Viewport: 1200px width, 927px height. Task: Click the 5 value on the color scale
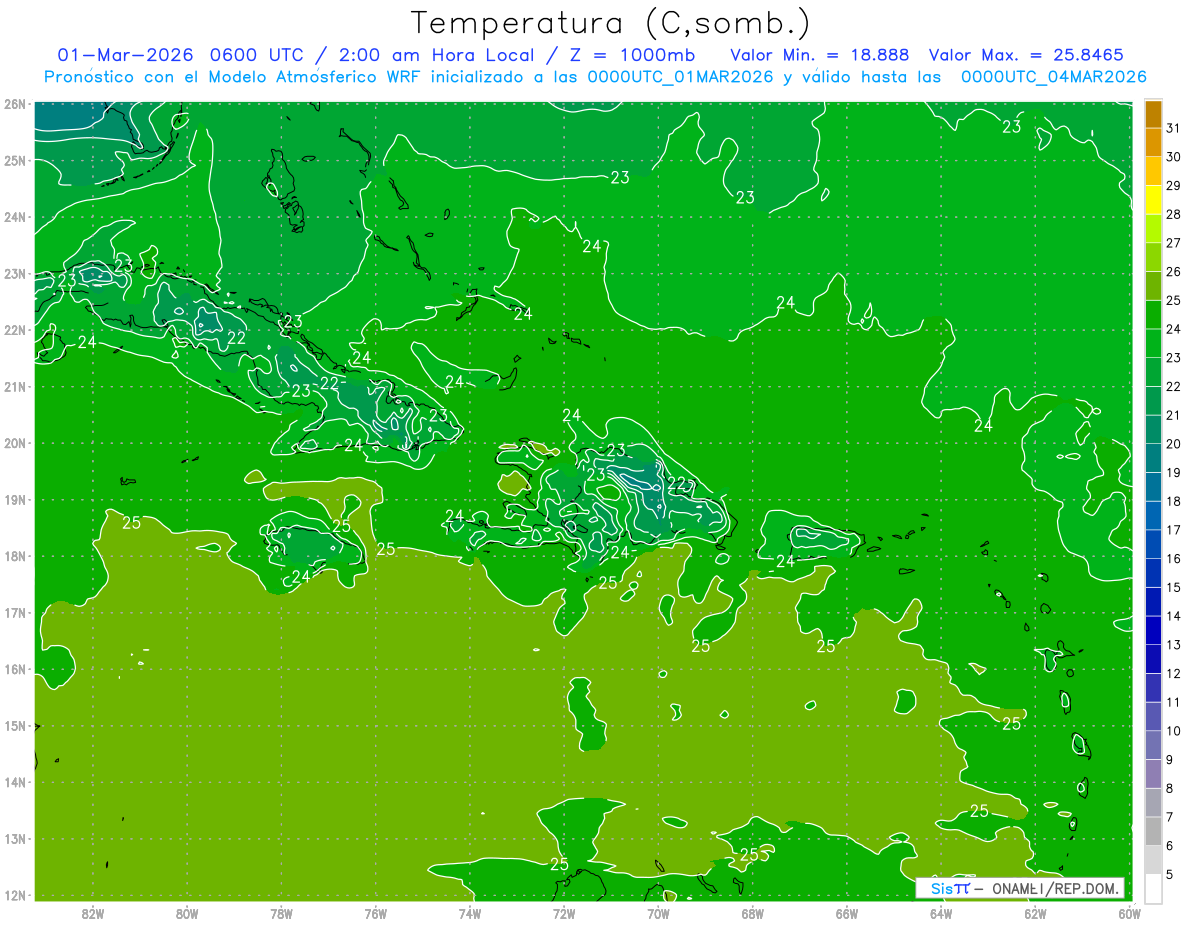(1170, 875)
